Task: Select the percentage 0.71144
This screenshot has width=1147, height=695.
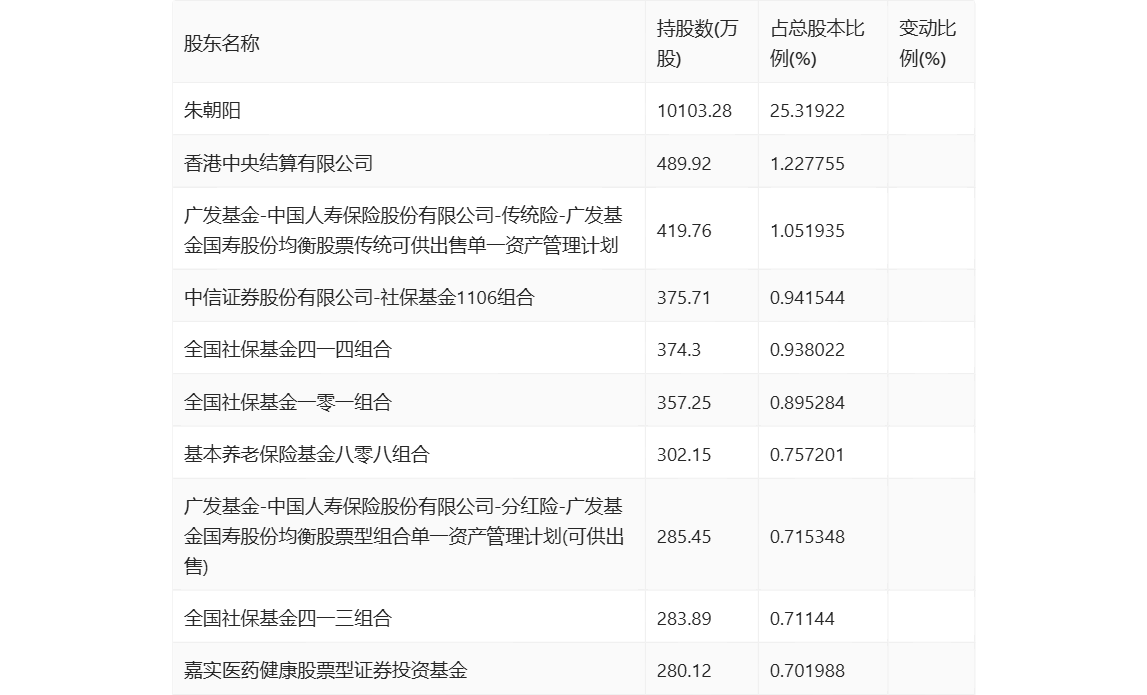Action: tap(802, 618)
